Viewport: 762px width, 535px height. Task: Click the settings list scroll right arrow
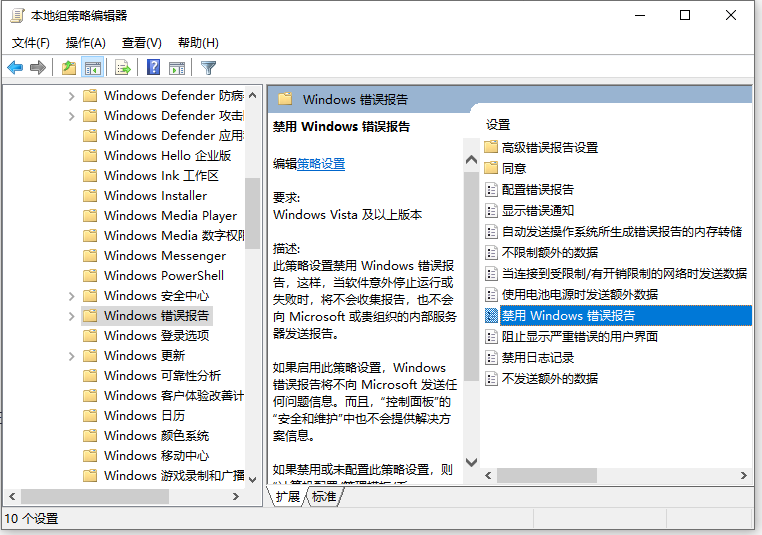click(x=744, y=475)
